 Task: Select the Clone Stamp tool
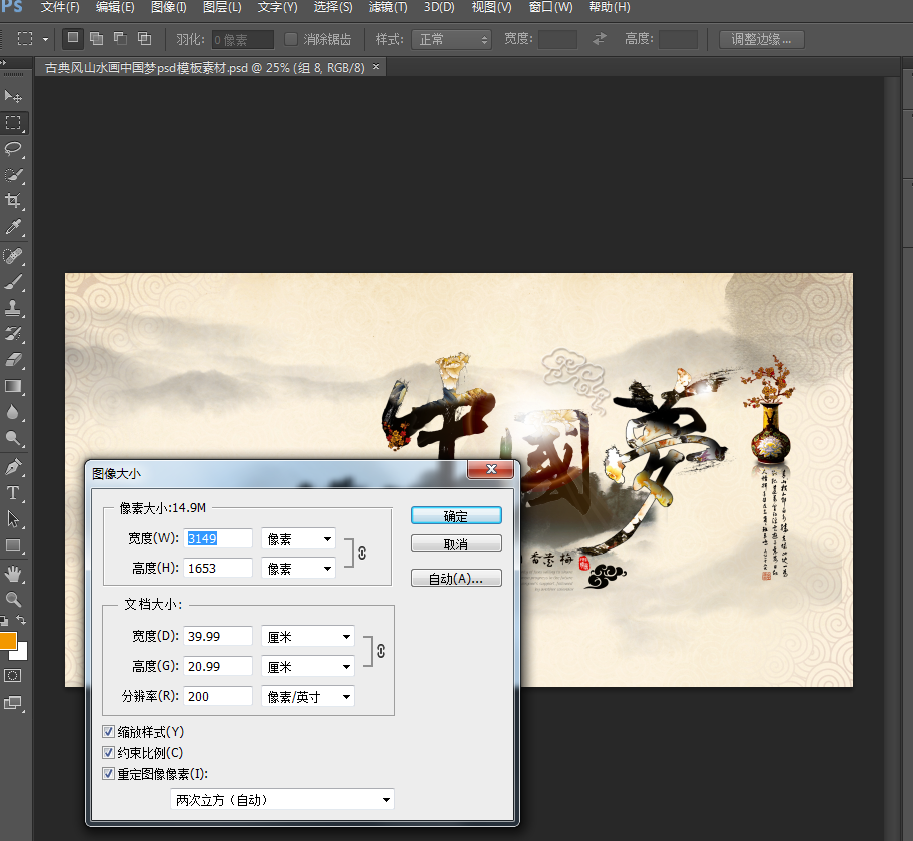13,308
